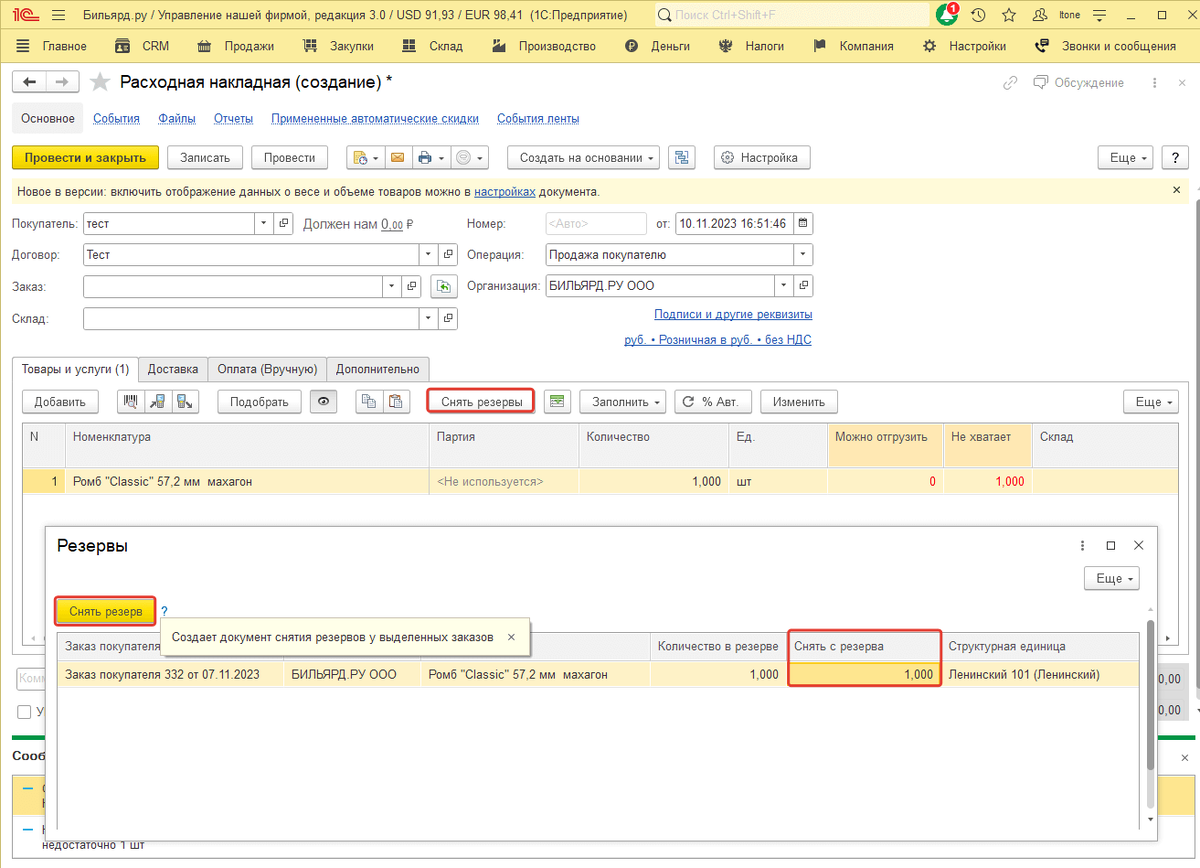Open the Заполнить dropdown menu
Image resolution: width=1200 pixels, height=868 pixels.
tap(622, 402)
